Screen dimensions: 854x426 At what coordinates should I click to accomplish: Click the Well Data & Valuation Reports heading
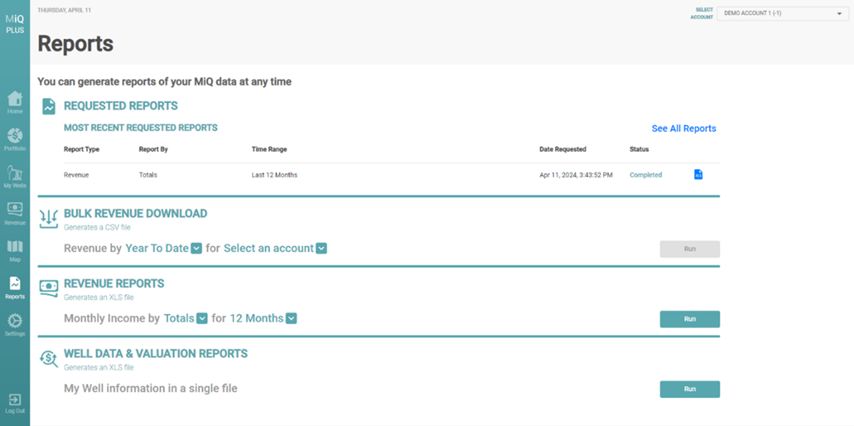156,354
